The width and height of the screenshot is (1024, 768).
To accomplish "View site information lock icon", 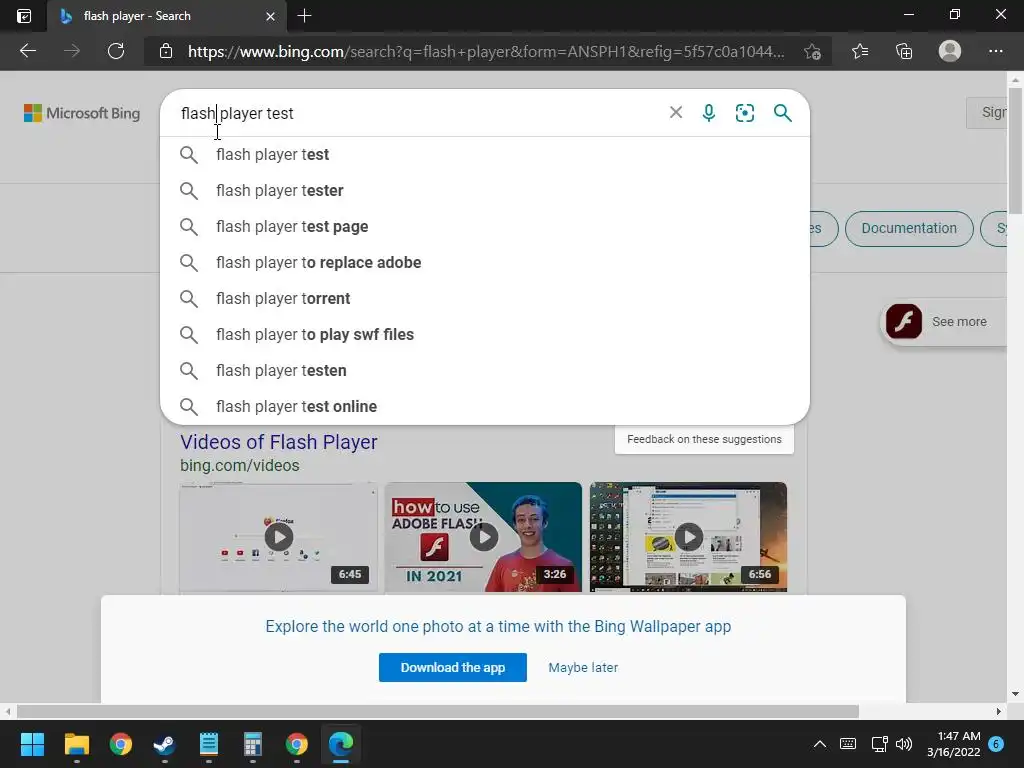I will [x=166, y=51].
